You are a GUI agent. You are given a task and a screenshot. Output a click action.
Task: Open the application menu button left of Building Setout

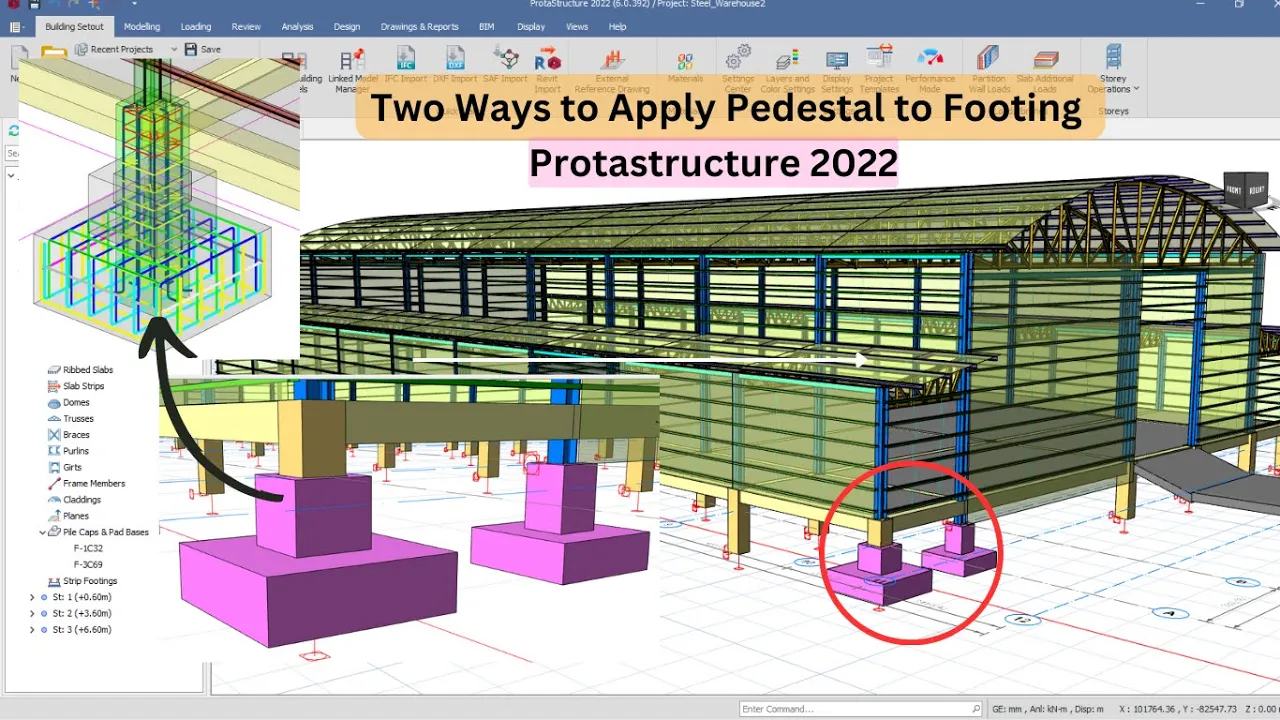(x=17, y=27)
